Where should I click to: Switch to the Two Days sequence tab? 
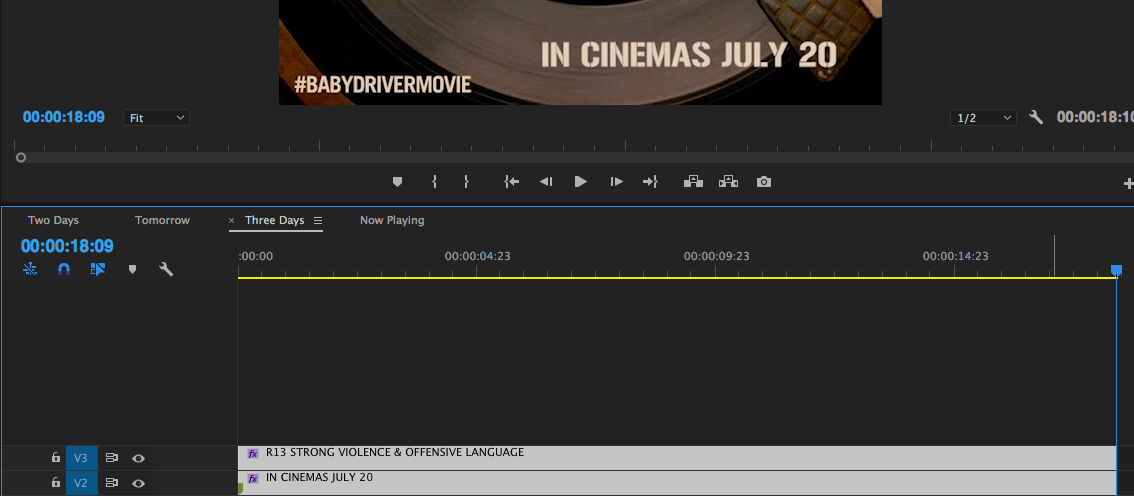click(54, 221)
